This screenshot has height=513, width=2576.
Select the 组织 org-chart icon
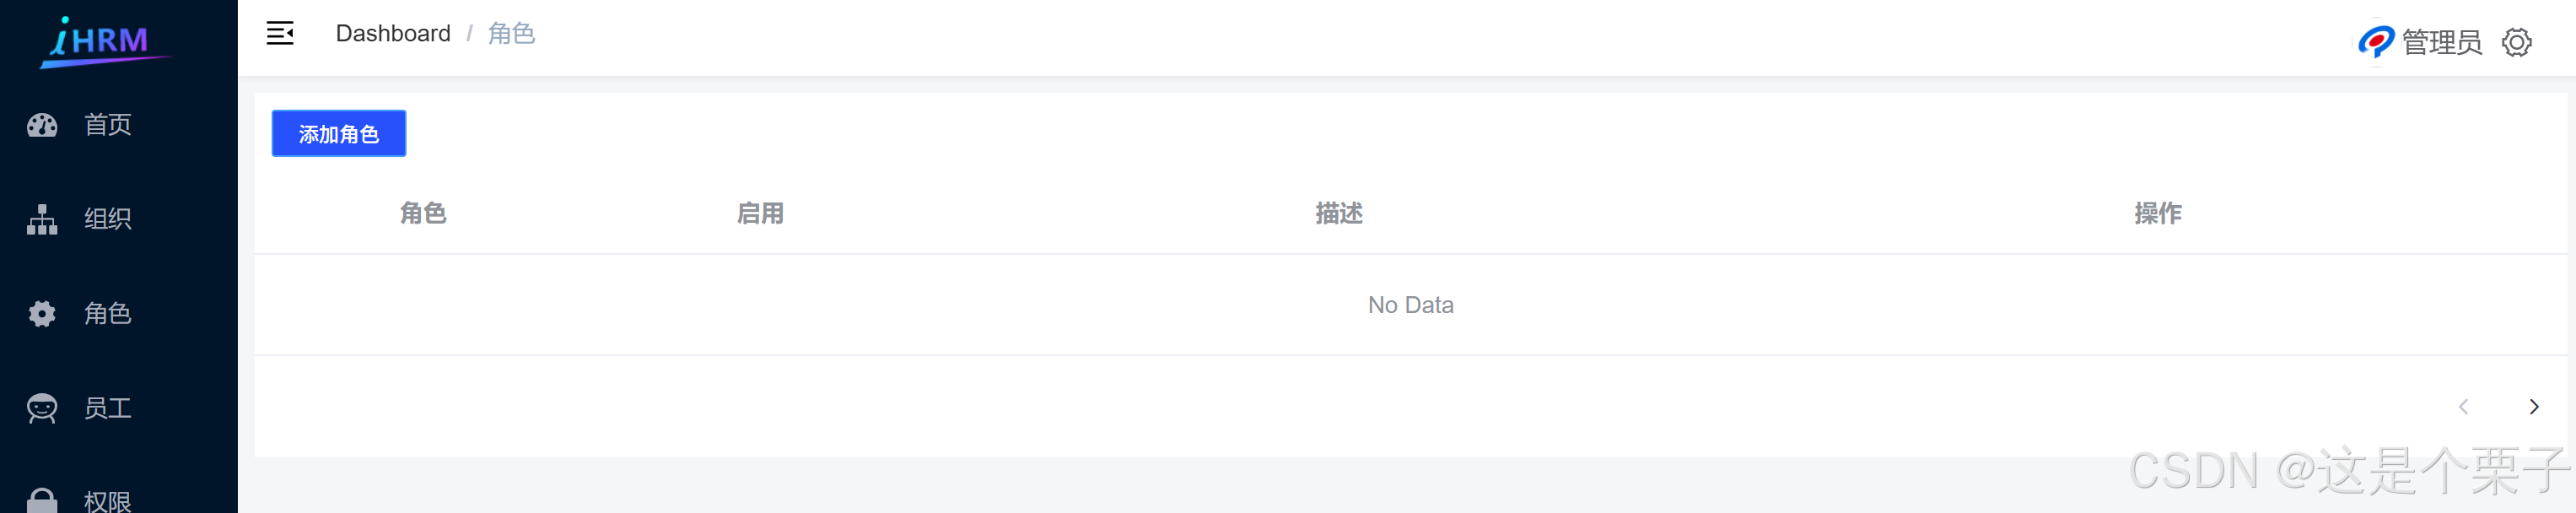(x=42, y=219)
